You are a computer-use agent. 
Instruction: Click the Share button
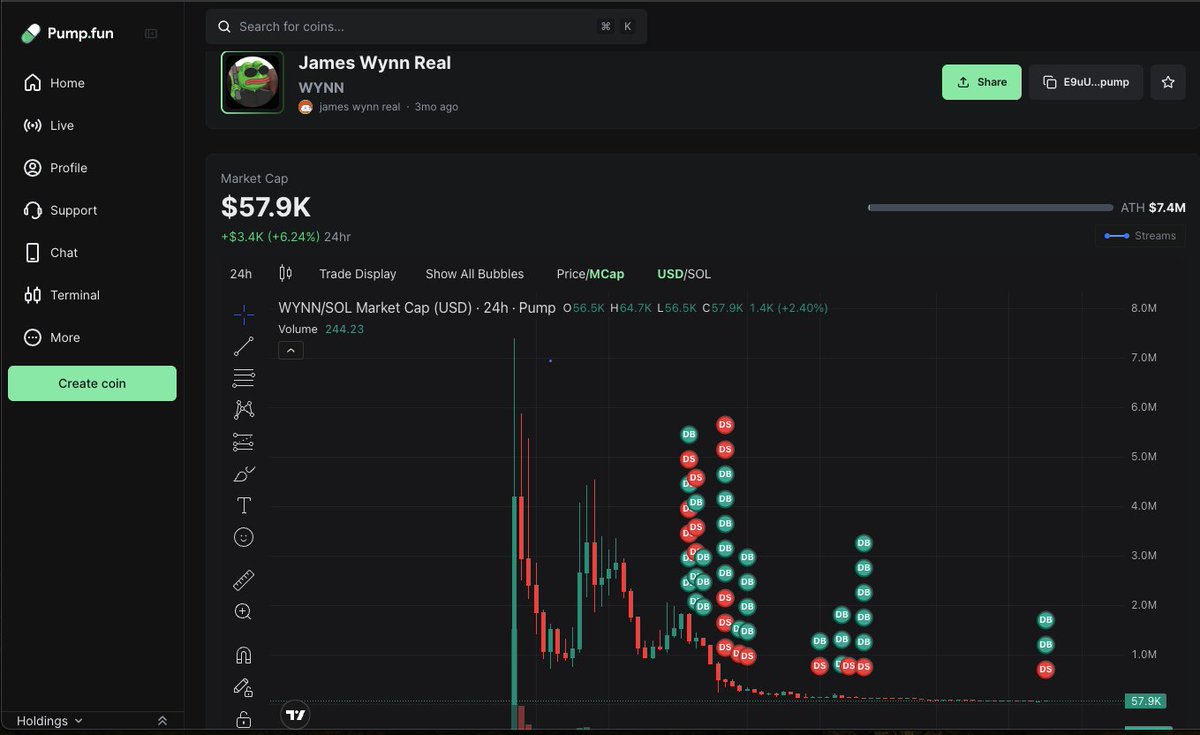click(x=981, y=82)
